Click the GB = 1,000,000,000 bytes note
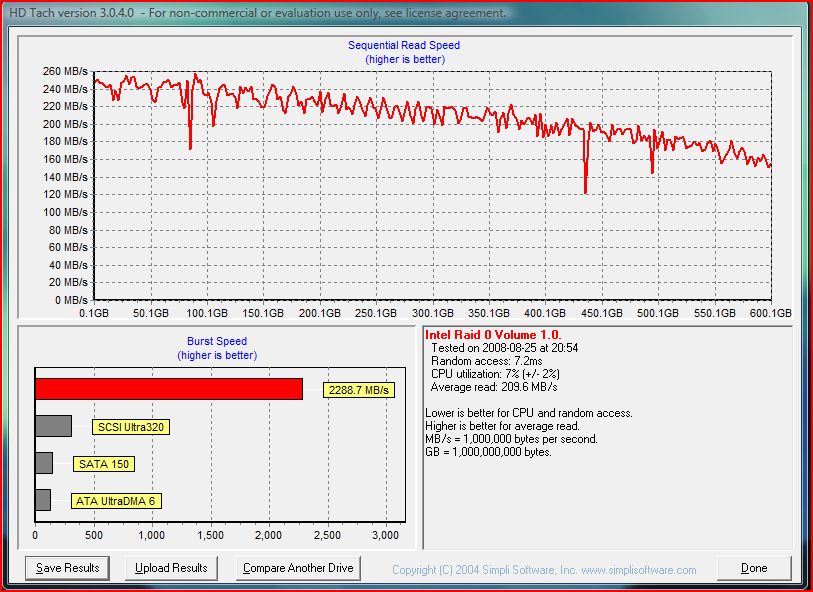Image resolution: width=813 pixels, height=592 pixels. (x=488, y=452)
